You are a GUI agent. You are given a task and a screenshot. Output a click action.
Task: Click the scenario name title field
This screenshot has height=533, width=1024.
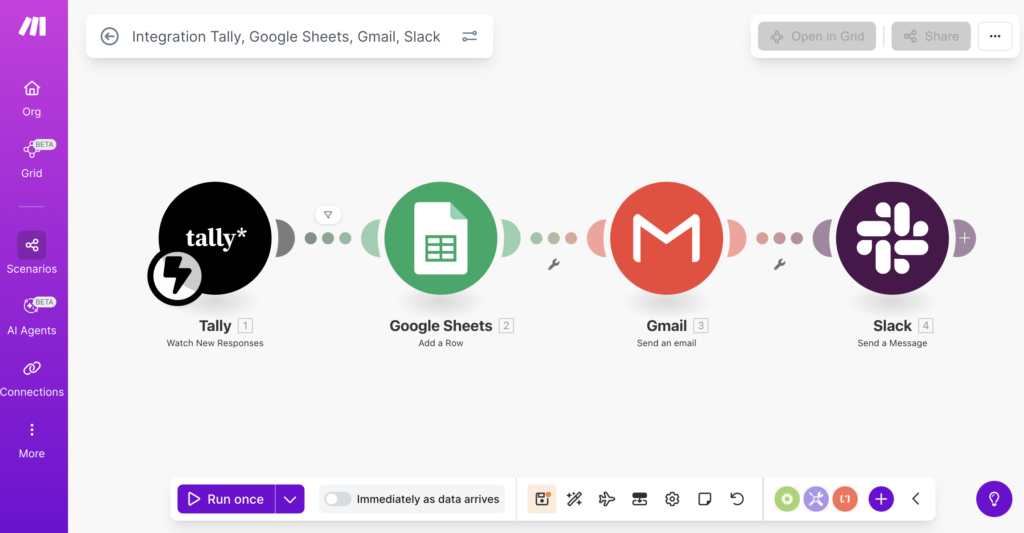286,36
